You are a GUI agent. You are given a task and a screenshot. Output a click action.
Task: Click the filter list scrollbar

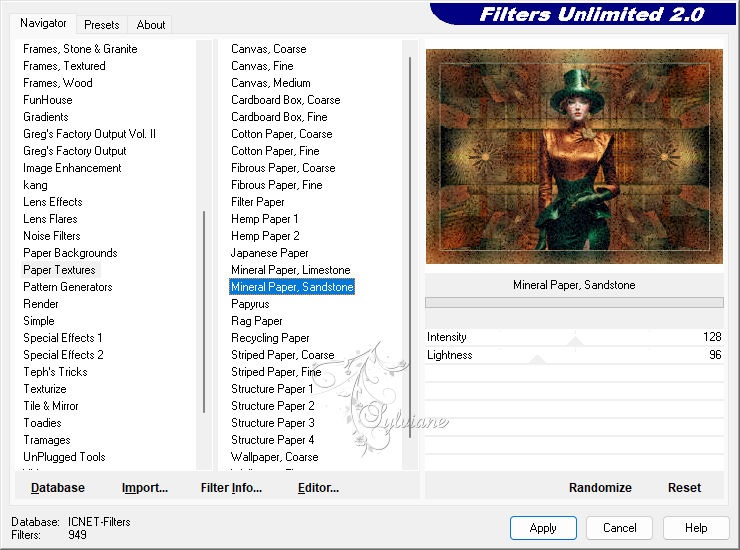click(x=410, y=247)
